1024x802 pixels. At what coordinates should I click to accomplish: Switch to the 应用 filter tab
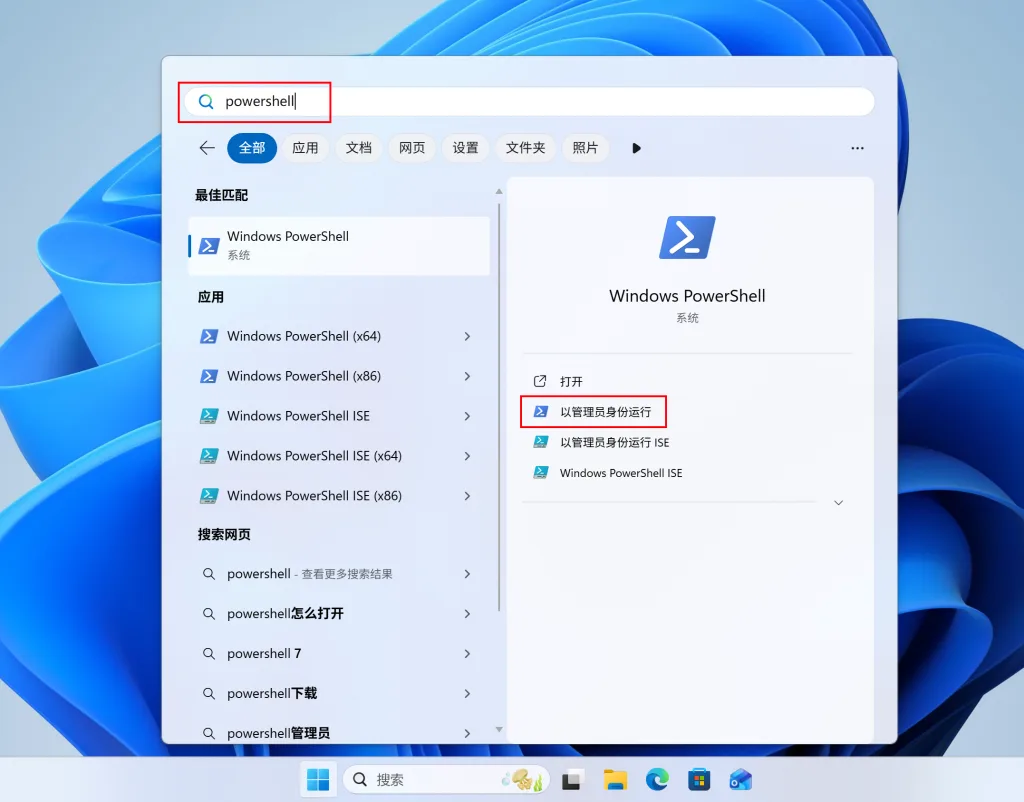[x=305, y=148]
